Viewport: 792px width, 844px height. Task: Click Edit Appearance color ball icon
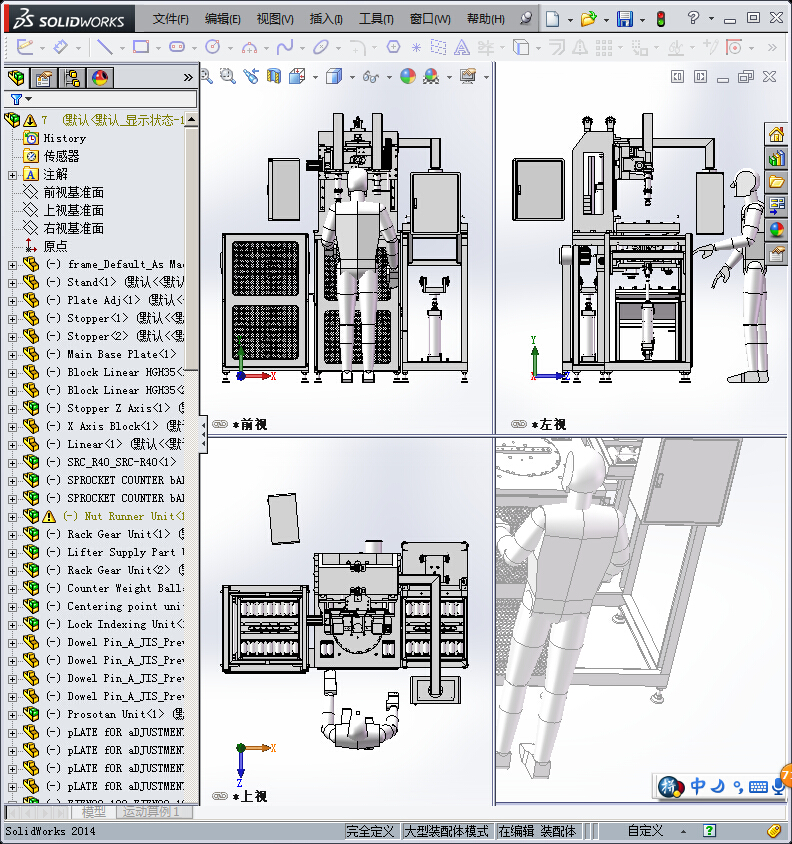[x=408, y=76]
